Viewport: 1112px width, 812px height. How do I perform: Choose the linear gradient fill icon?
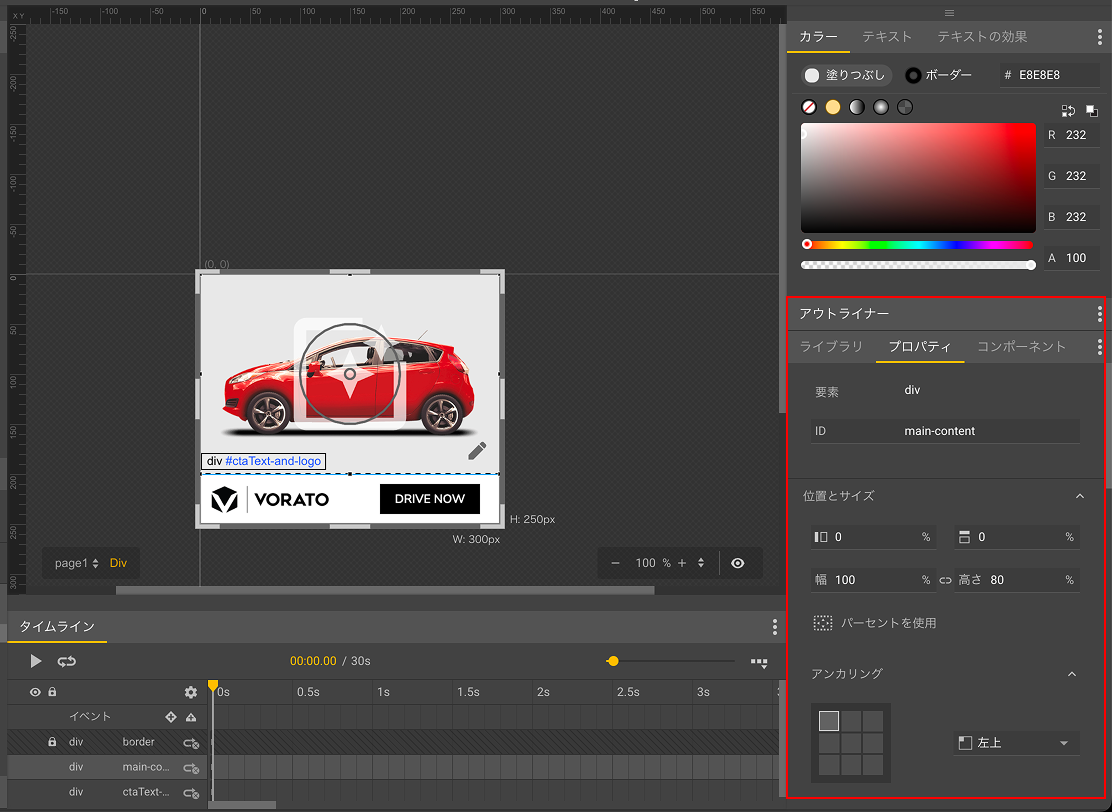[x=857, y=107]
